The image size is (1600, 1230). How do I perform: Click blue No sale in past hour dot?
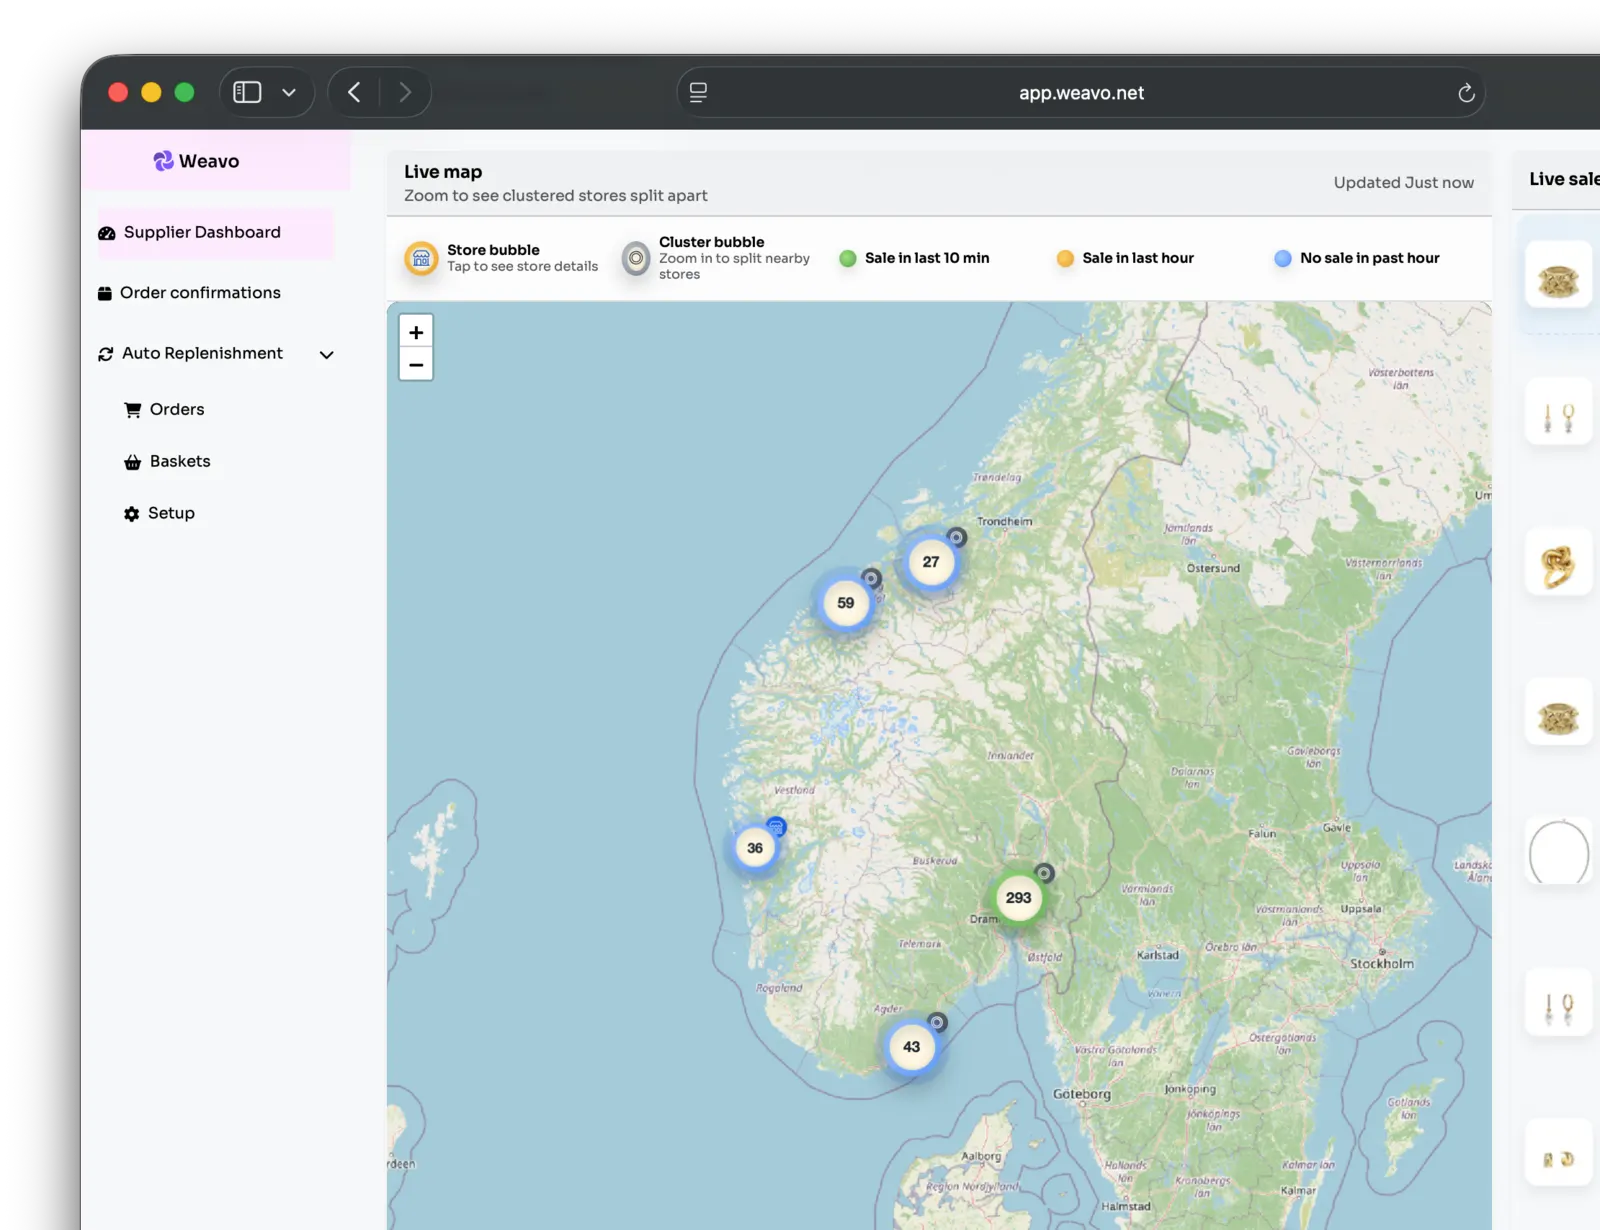[x=1283, y=258]
